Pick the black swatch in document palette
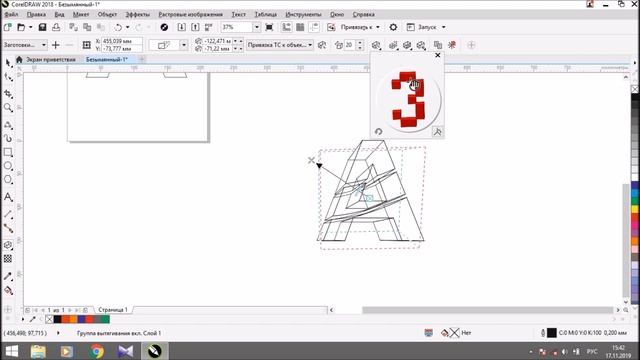This screenshot has height=360, width=640. tap(58, 319)
